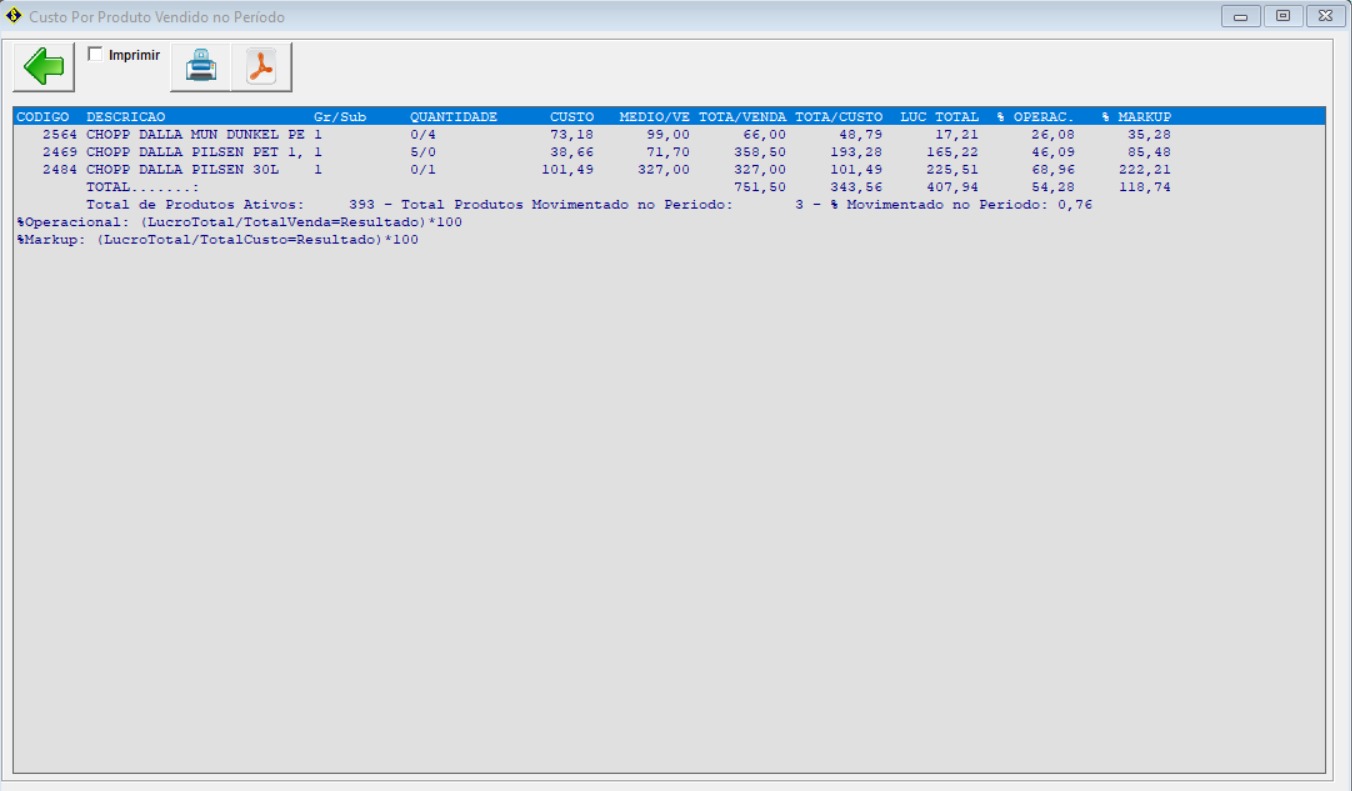Viewport: 1352px width, 791px height.
Task: Click the %Operacional formula line
Action: (x=240, y=222)
